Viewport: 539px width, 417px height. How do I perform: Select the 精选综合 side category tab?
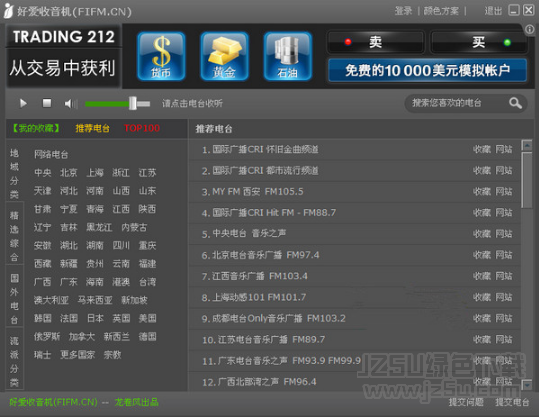[14, 236]
